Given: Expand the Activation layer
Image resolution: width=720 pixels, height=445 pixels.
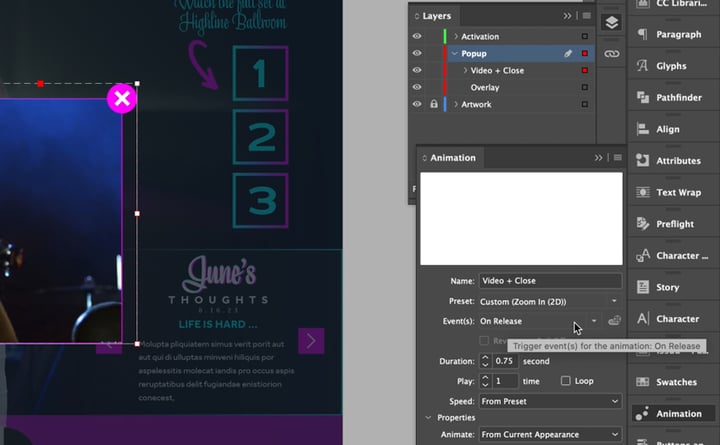Looking at the screenshot, I should [x=456, y=36].
